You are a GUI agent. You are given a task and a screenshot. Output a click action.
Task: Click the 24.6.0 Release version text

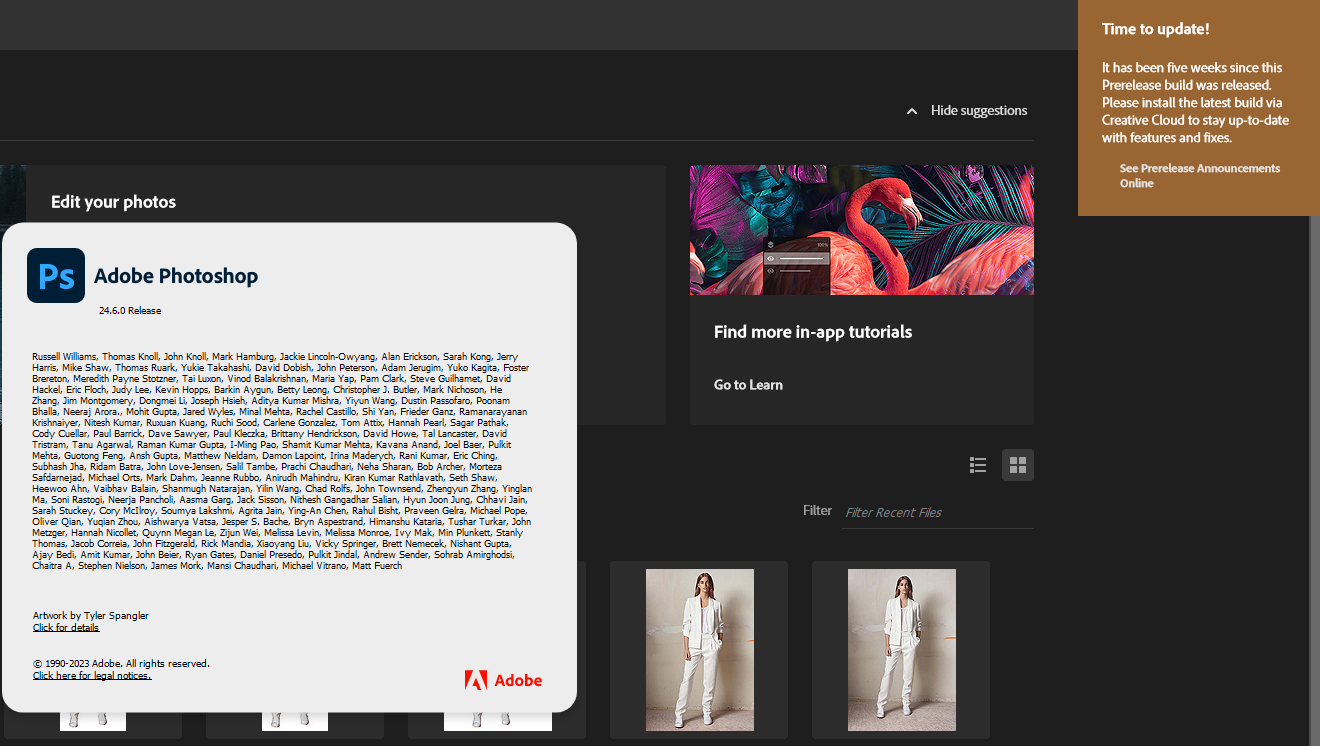[130, 311]
